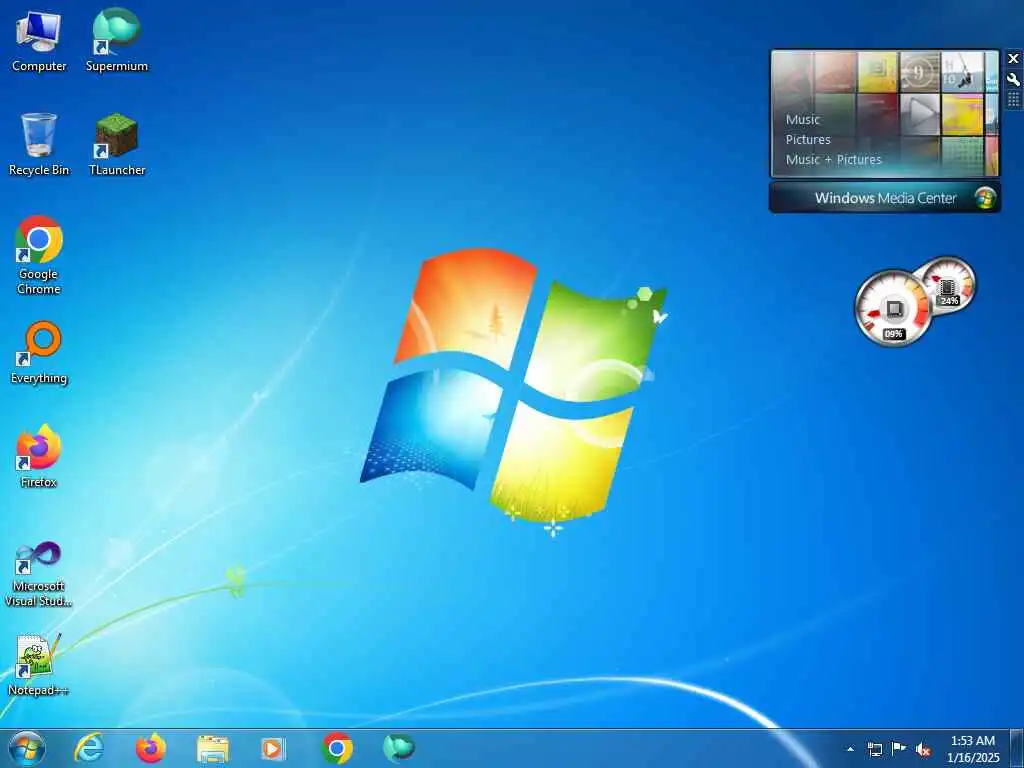This screenshot has width=1024, height=768.
Task: Click the Media Center play thumbnail
Action: click(x=920, y=114)
